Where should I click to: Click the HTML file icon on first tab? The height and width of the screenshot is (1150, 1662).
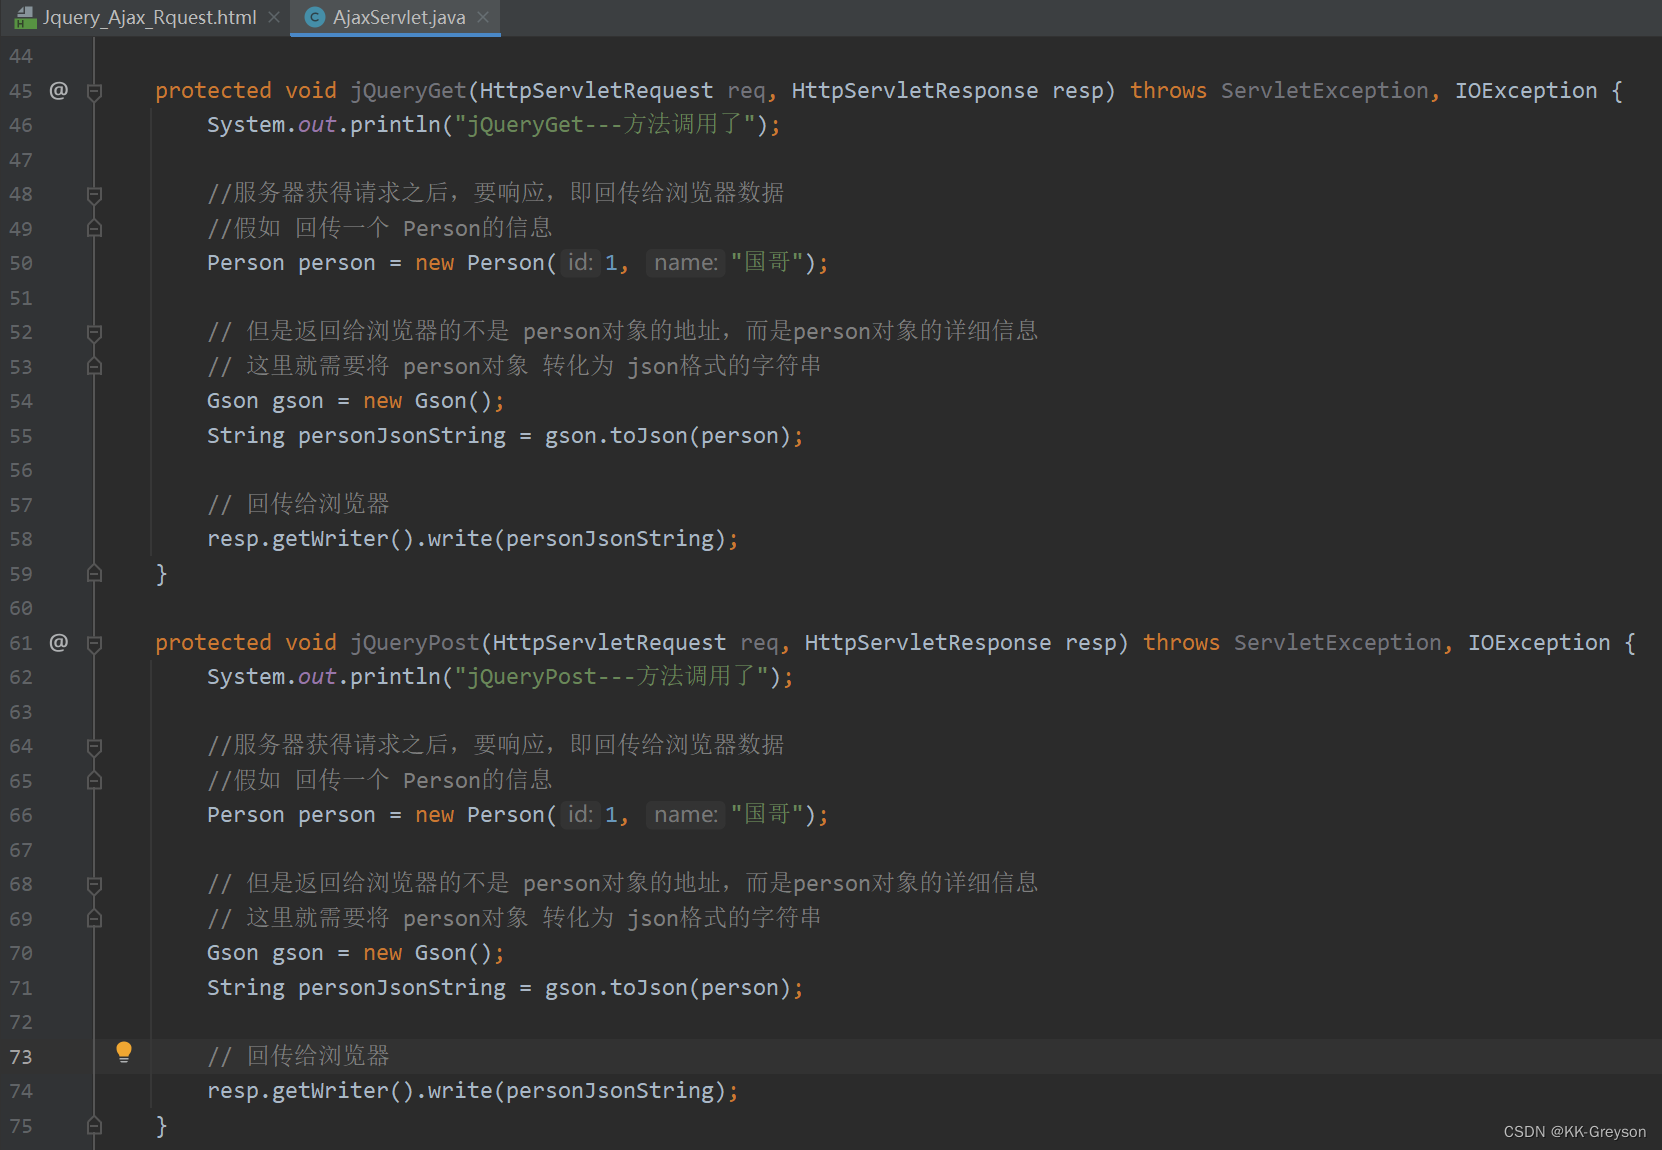click(x=25, y=17)
